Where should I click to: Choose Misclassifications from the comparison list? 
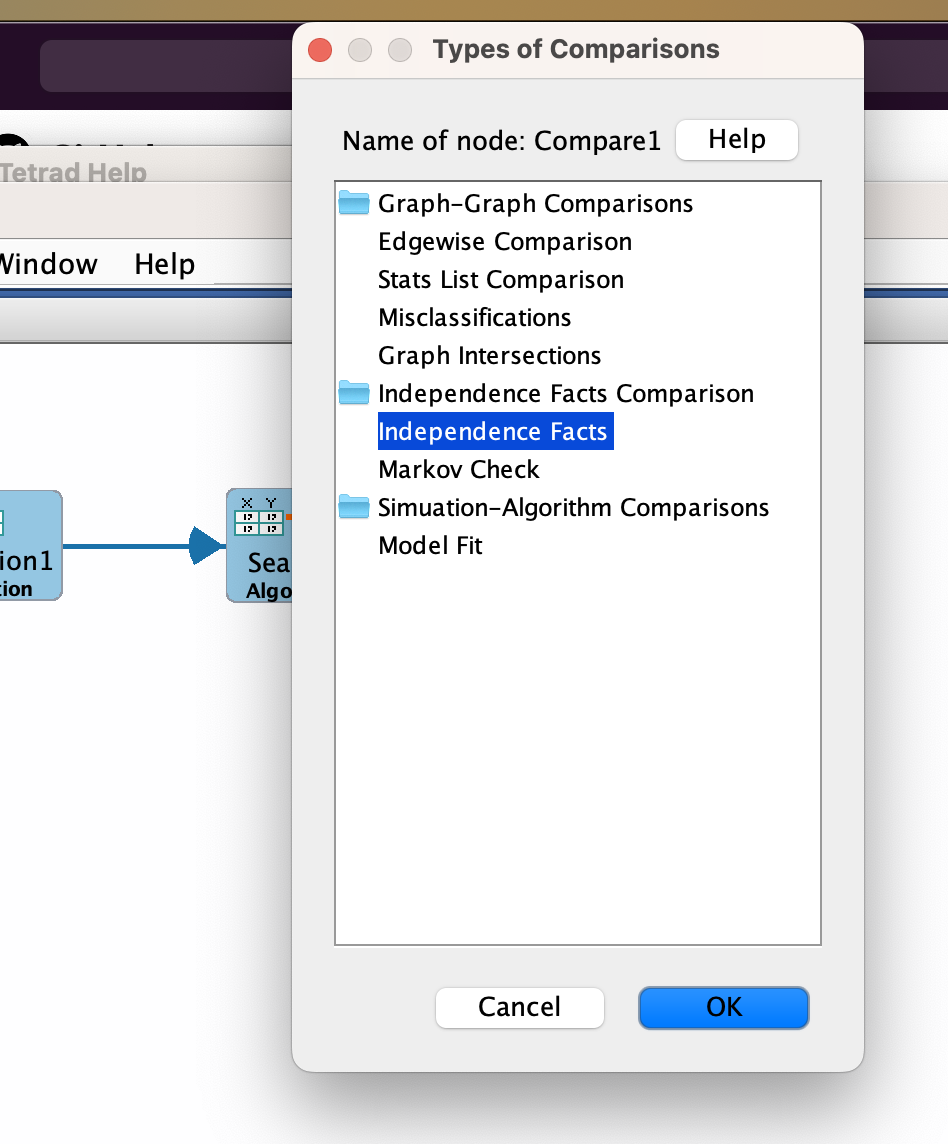coord(474,317)
